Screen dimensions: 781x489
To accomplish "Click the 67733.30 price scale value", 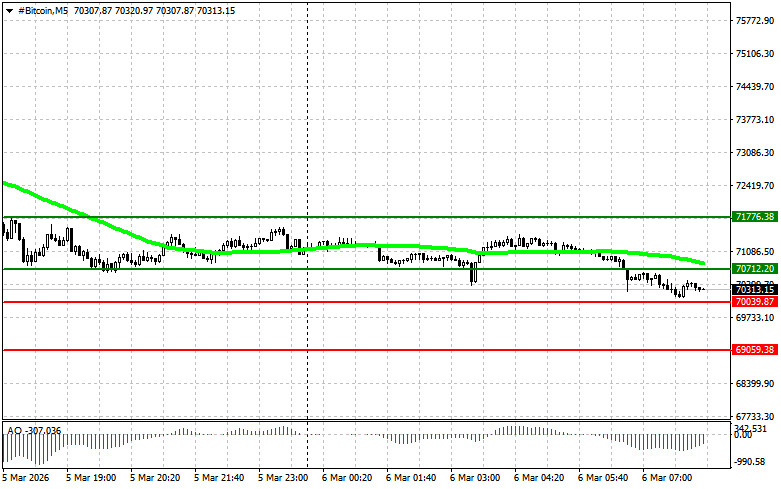I will coord(756,417).
